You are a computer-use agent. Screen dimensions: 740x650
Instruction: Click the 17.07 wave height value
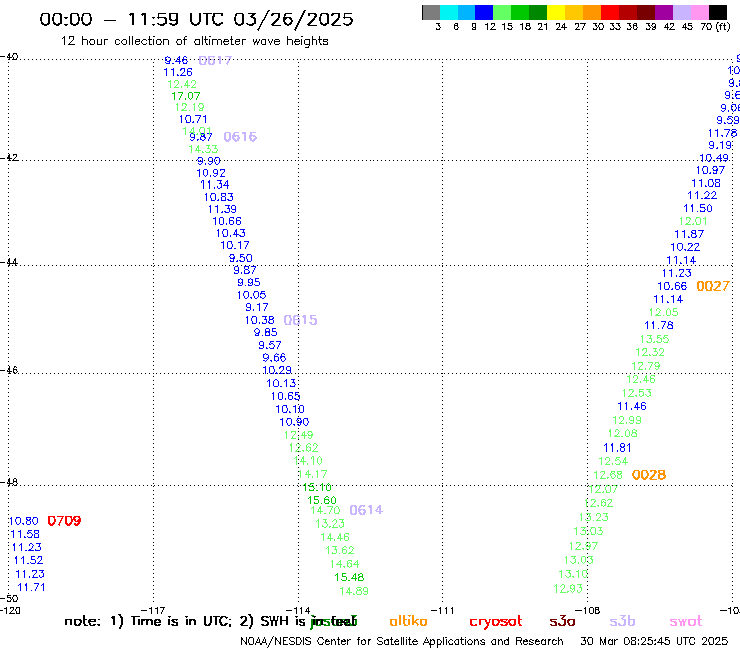(185, 96)
